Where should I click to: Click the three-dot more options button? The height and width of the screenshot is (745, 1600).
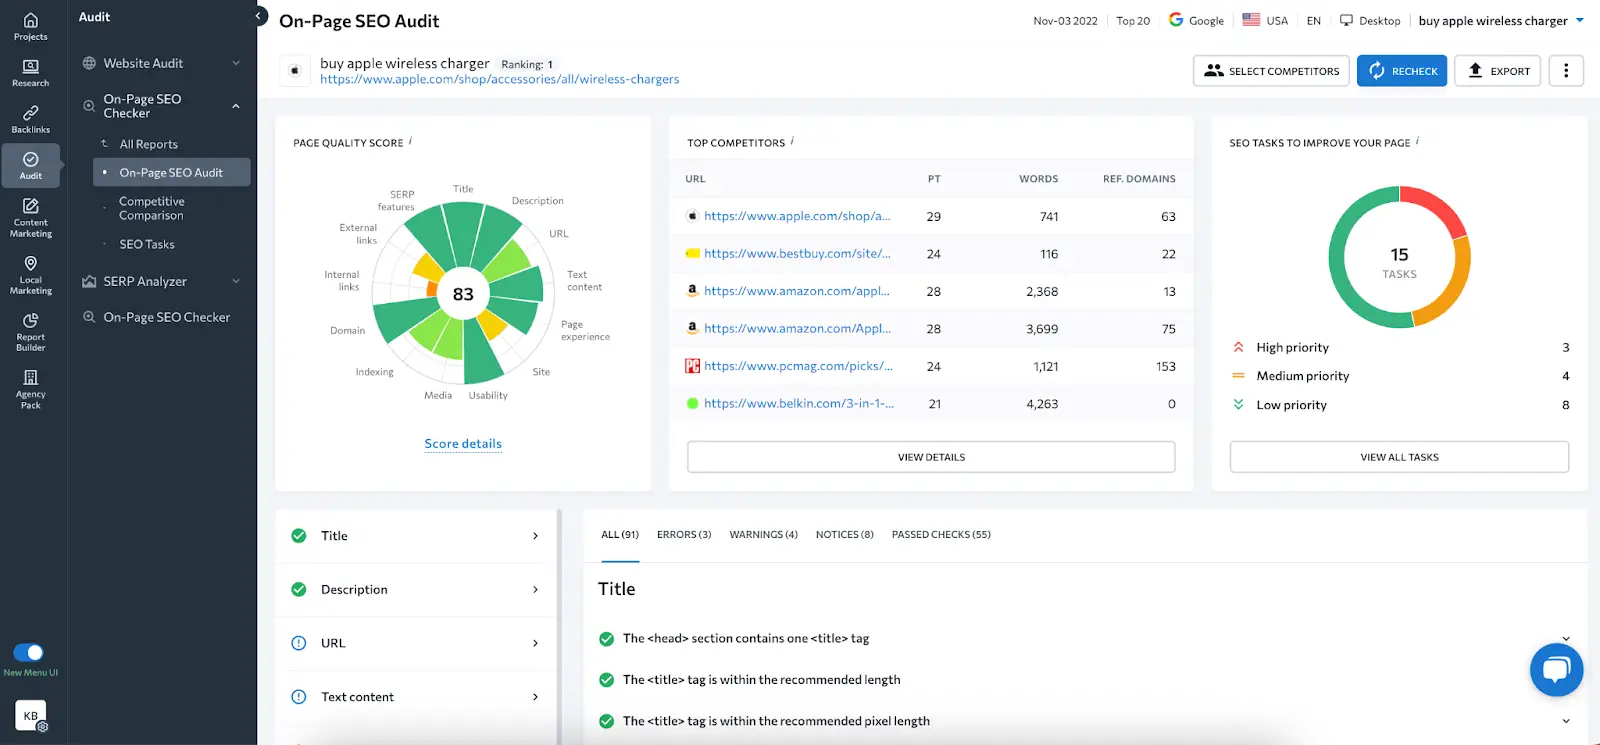[1566, 71]
